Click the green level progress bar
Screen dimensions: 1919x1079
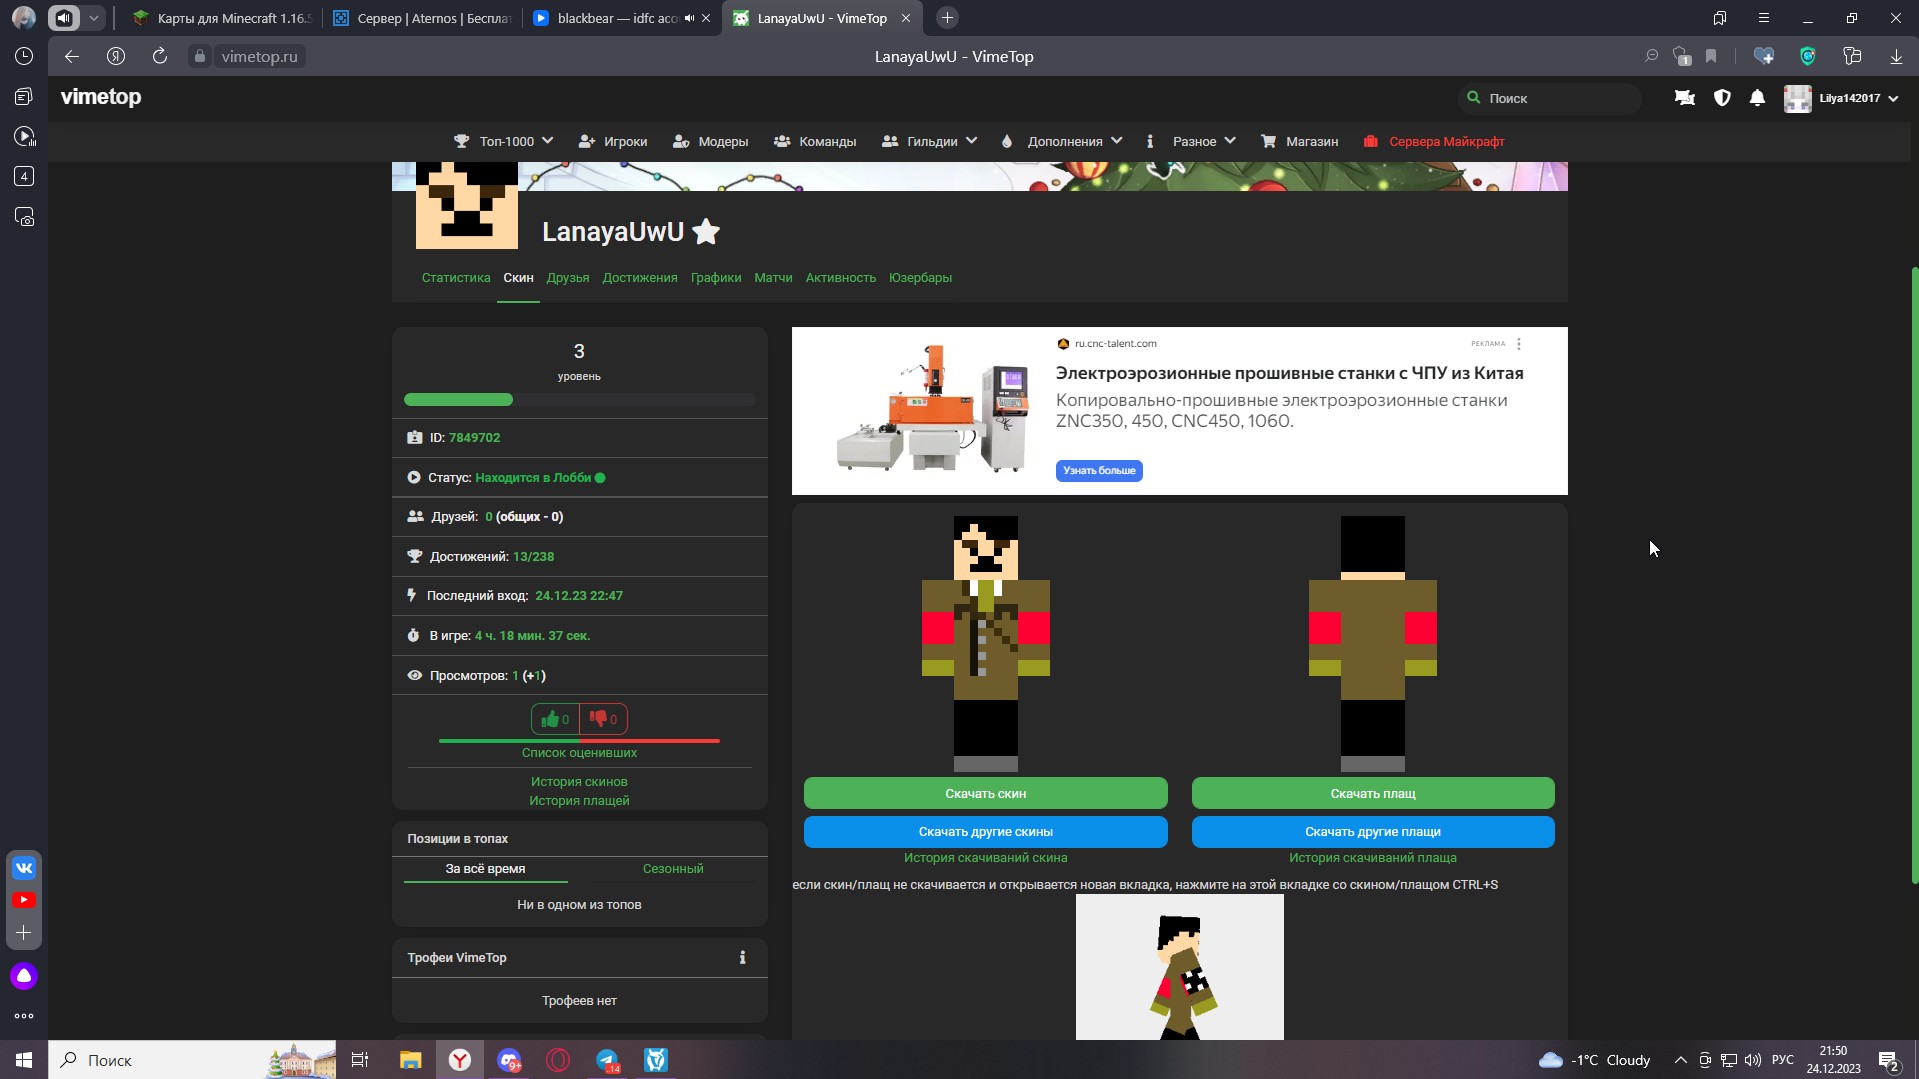pyautogui.click(x=458, y=400)
